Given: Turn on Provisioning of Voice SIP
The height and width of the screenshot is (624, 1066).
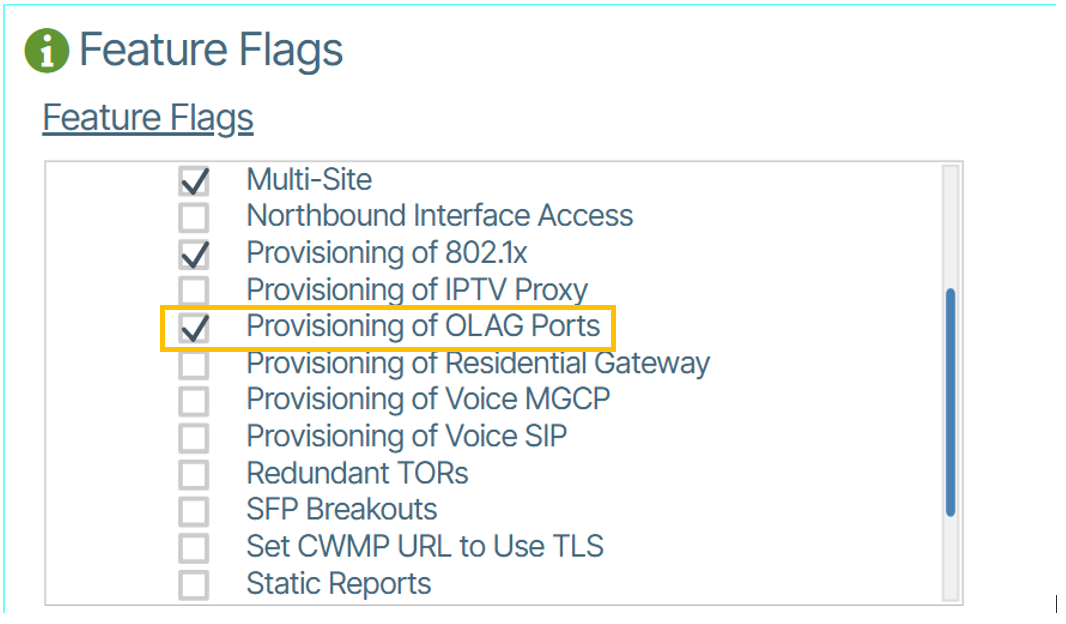Looking at the screenshot, I should (194, 438).
